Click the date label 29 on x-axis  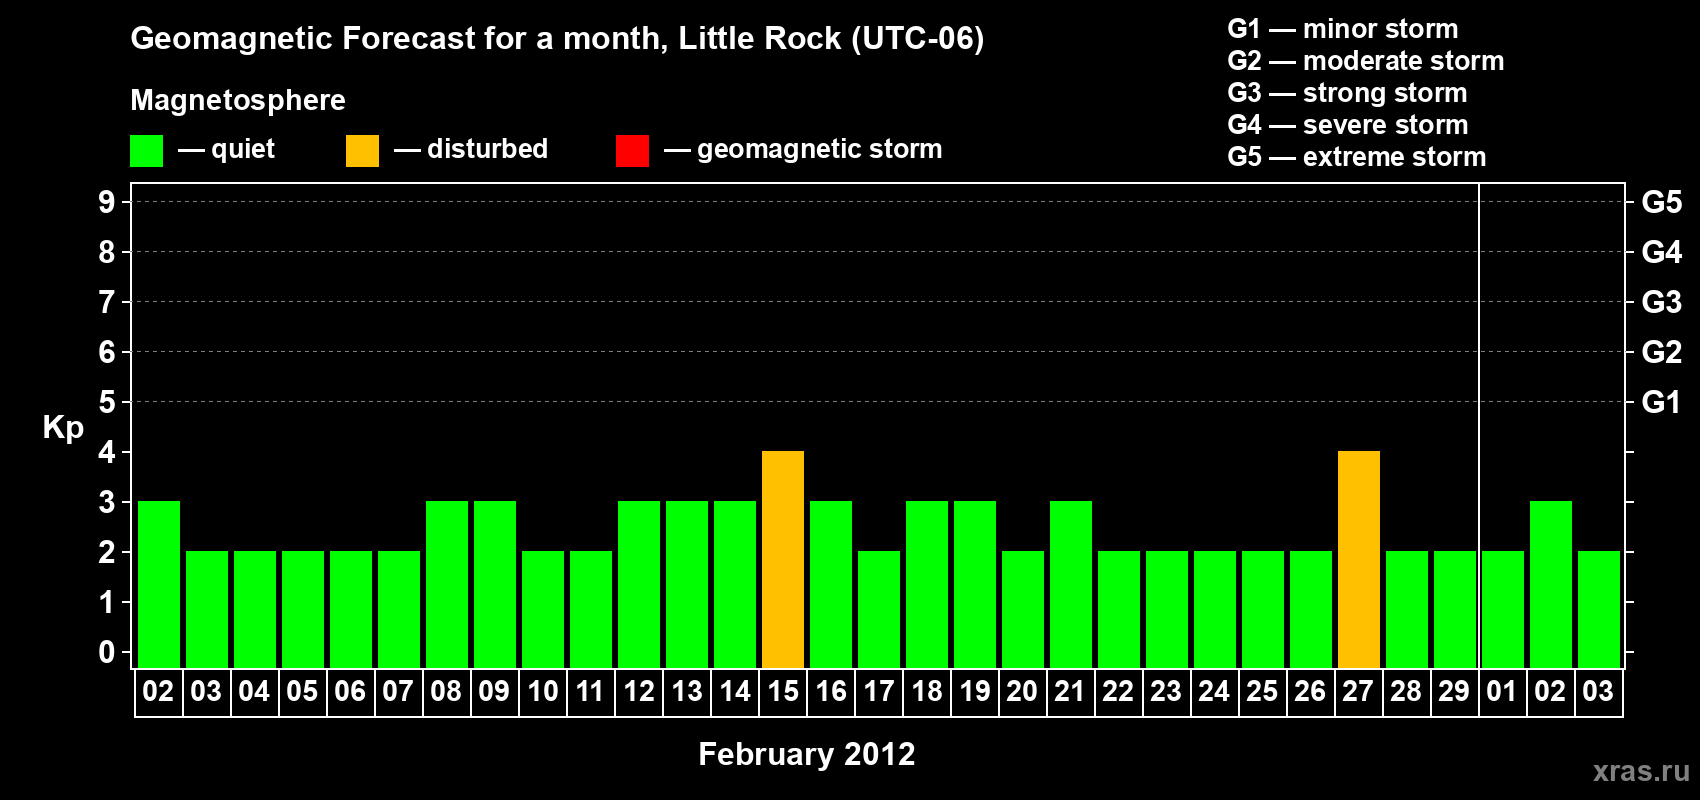[x=1454, y=691]
